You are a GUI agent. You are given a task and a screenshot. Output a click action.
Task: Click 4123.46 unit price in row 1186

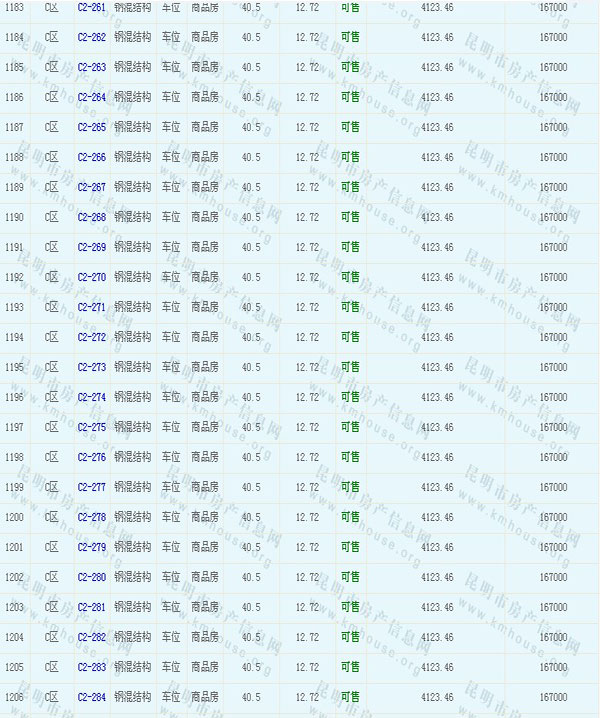coord(437,98)
